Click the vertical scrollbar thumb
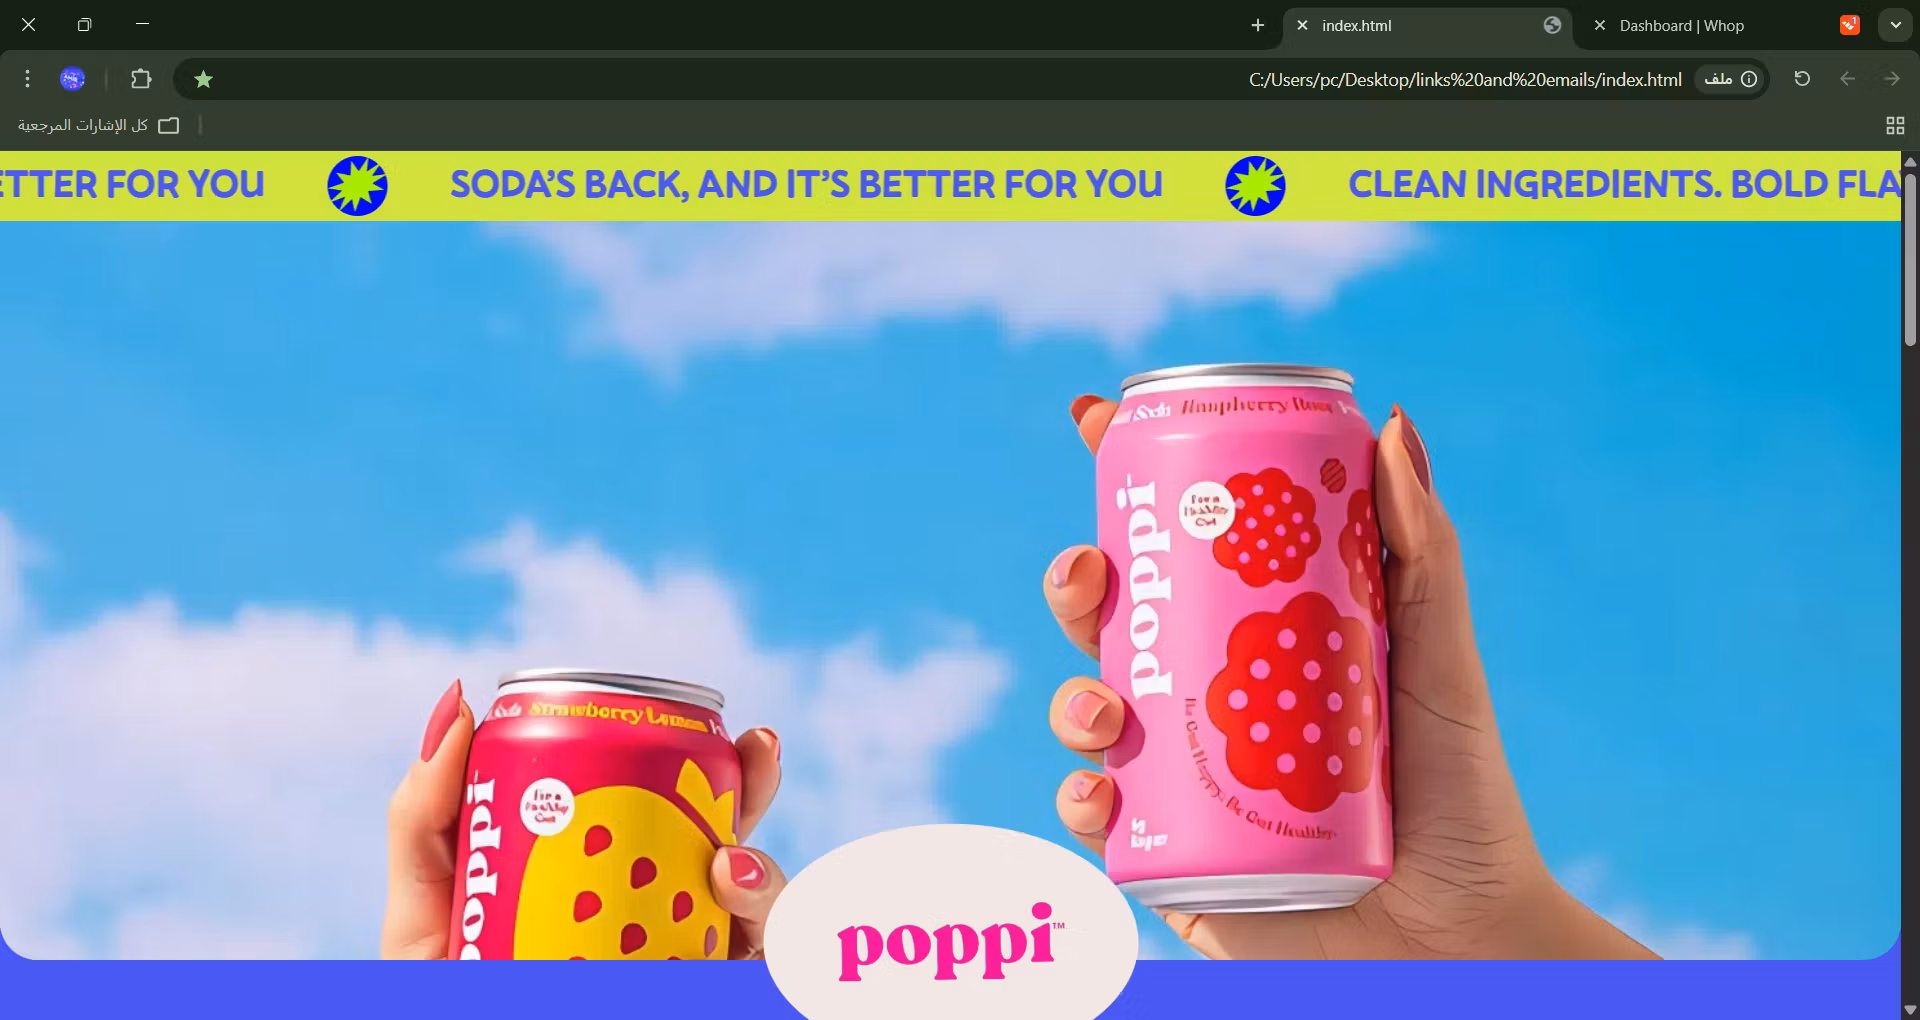This screenshot has height=1020, width=1920. click(x=1910, y=260)
